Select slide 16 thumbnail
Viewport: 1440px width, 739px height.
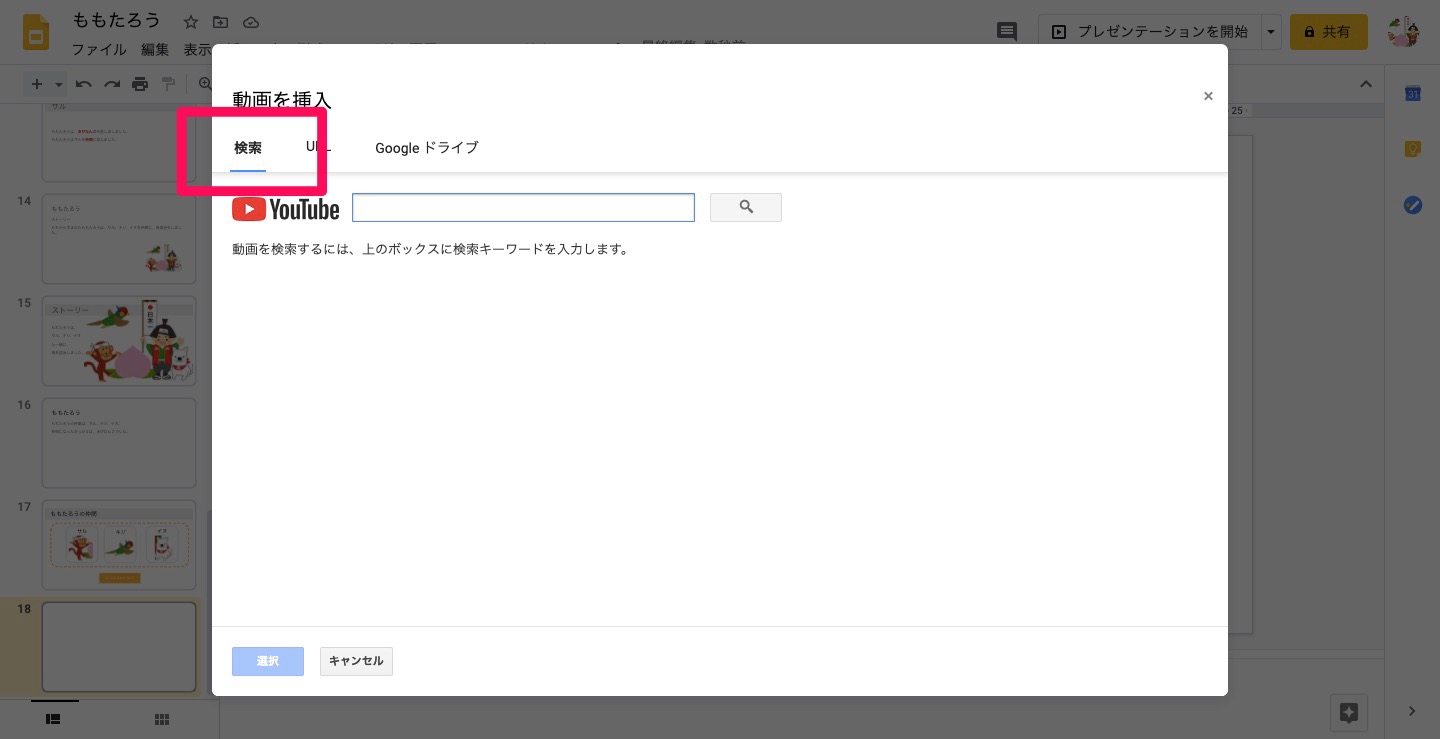(119, 443)
